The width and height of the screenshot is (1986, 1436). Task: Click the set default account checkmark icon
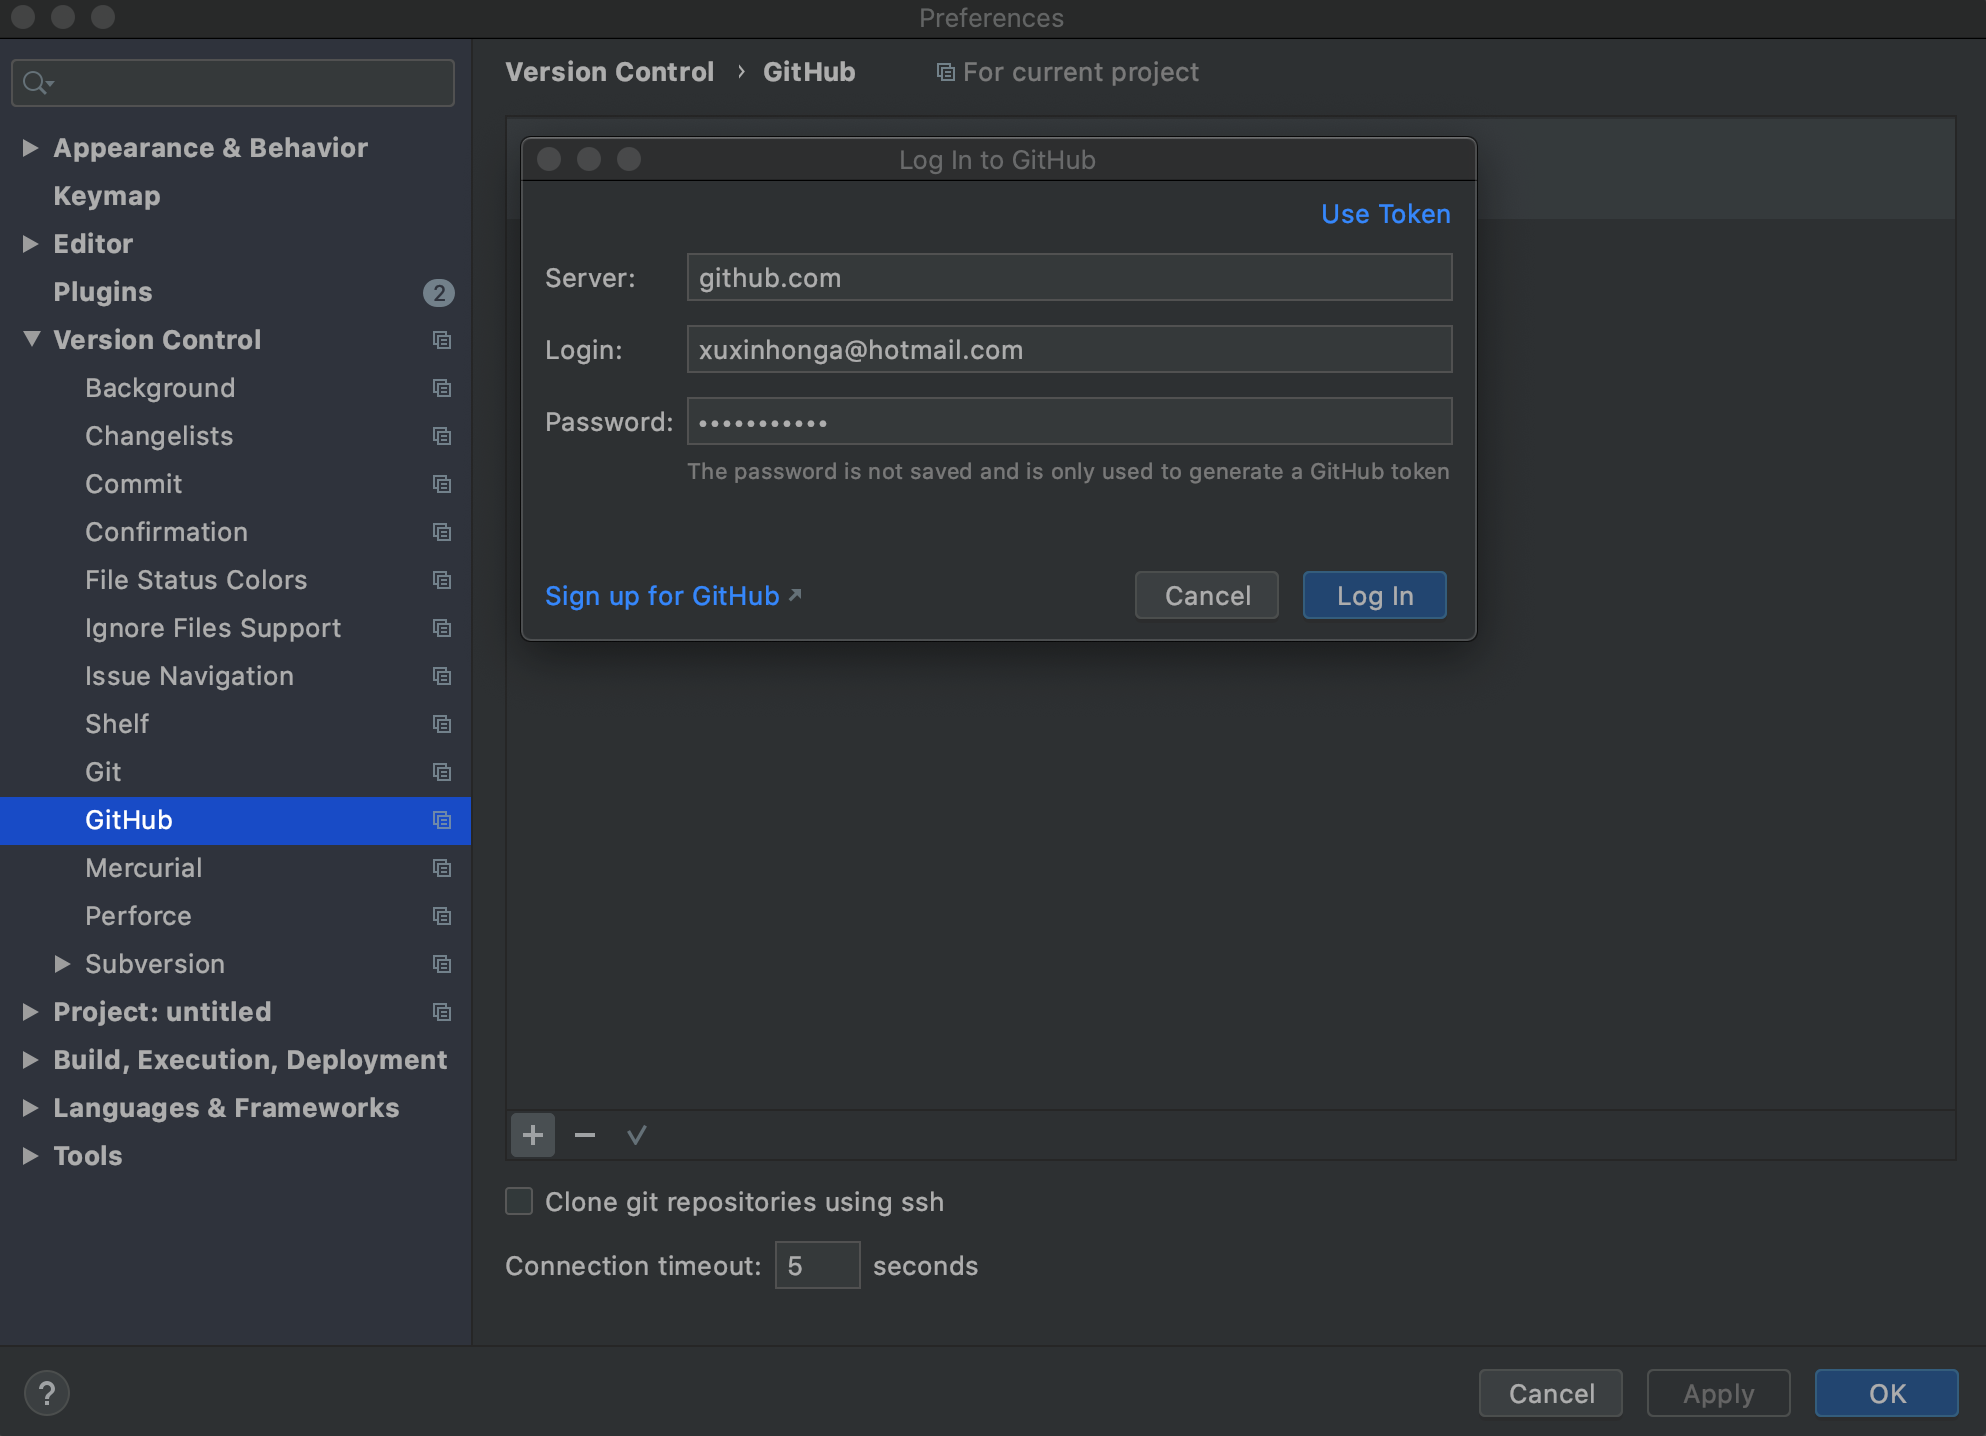pyautogui.click(x=637, y=1135)
